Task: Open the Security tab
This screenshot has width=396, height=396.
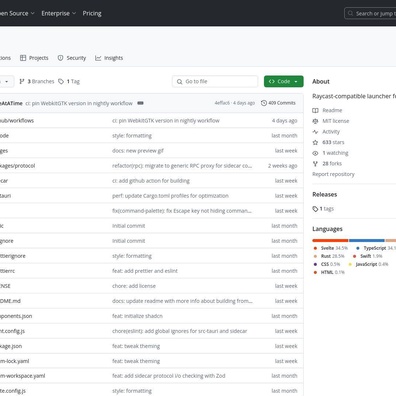Action: (72, 58)
